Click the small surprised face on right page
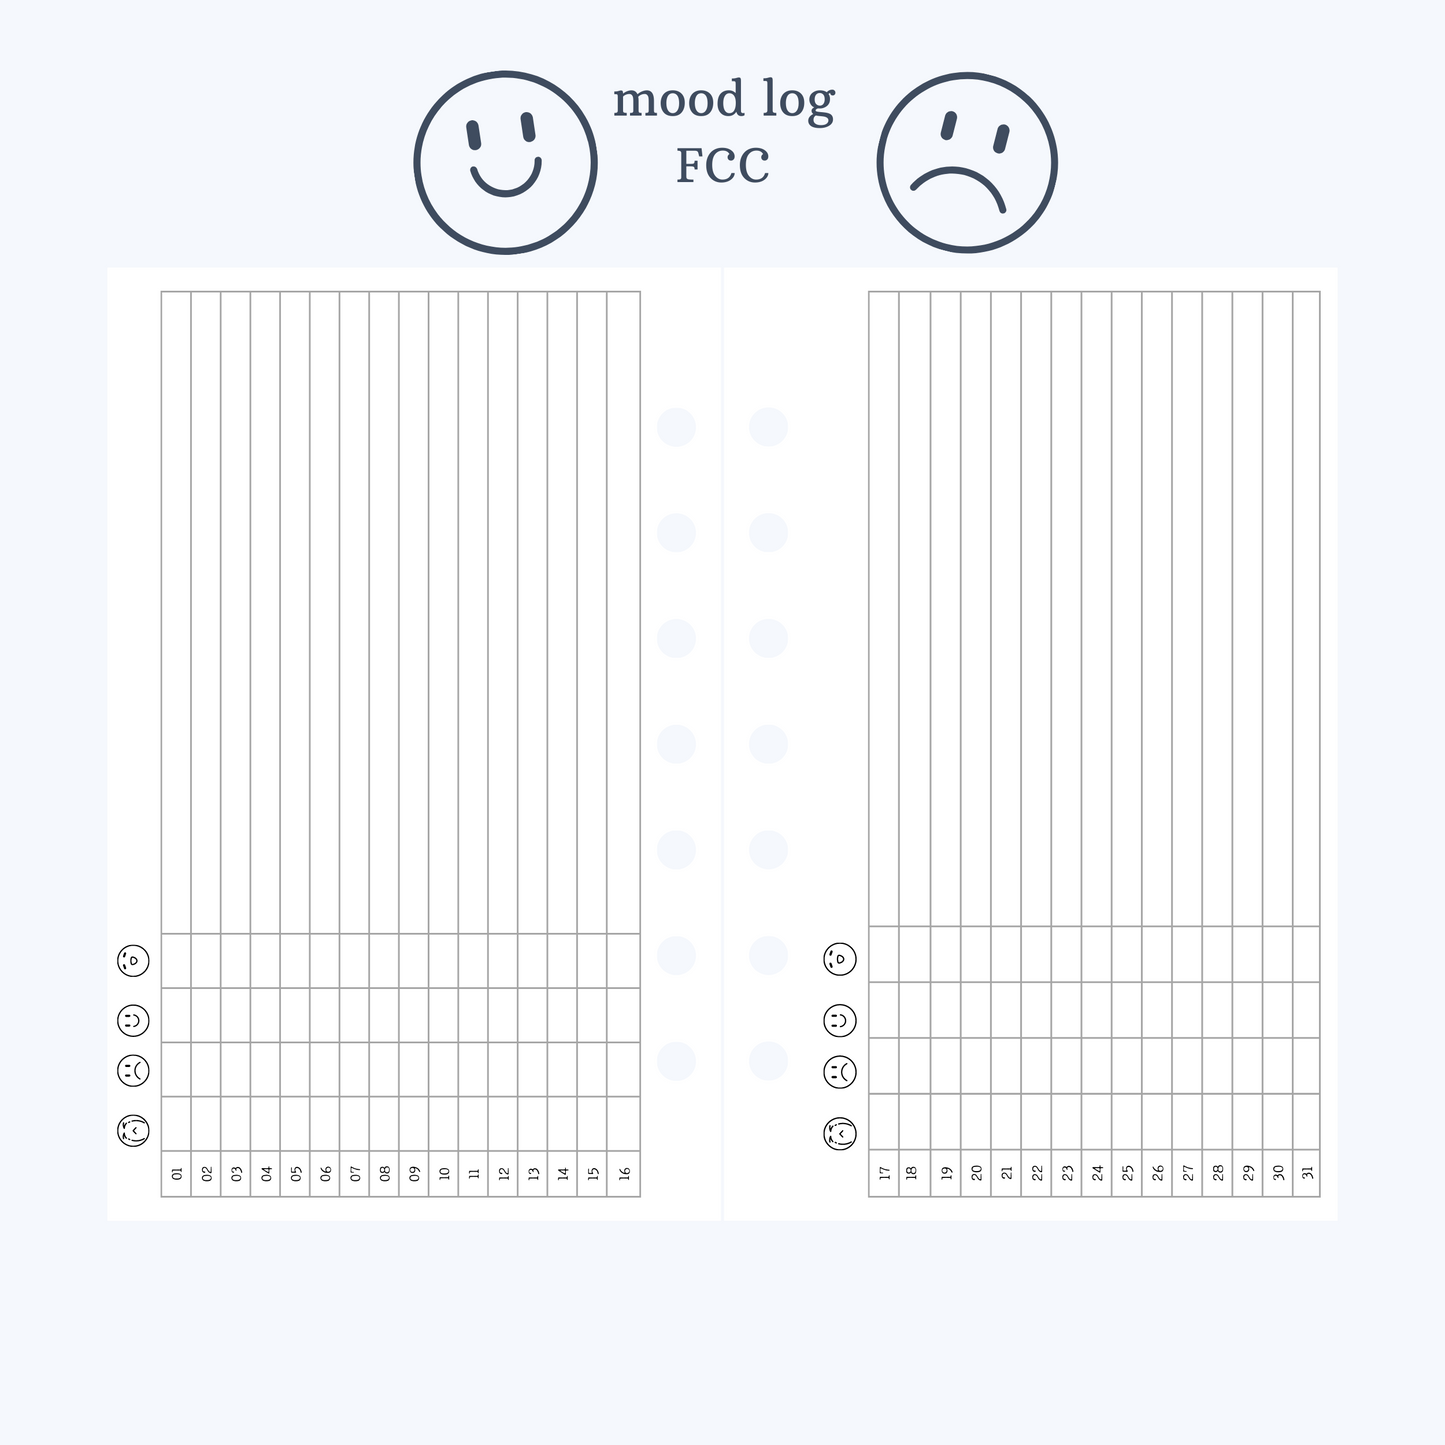This screenshot has height=1445, width=1445. click(840, 960)
